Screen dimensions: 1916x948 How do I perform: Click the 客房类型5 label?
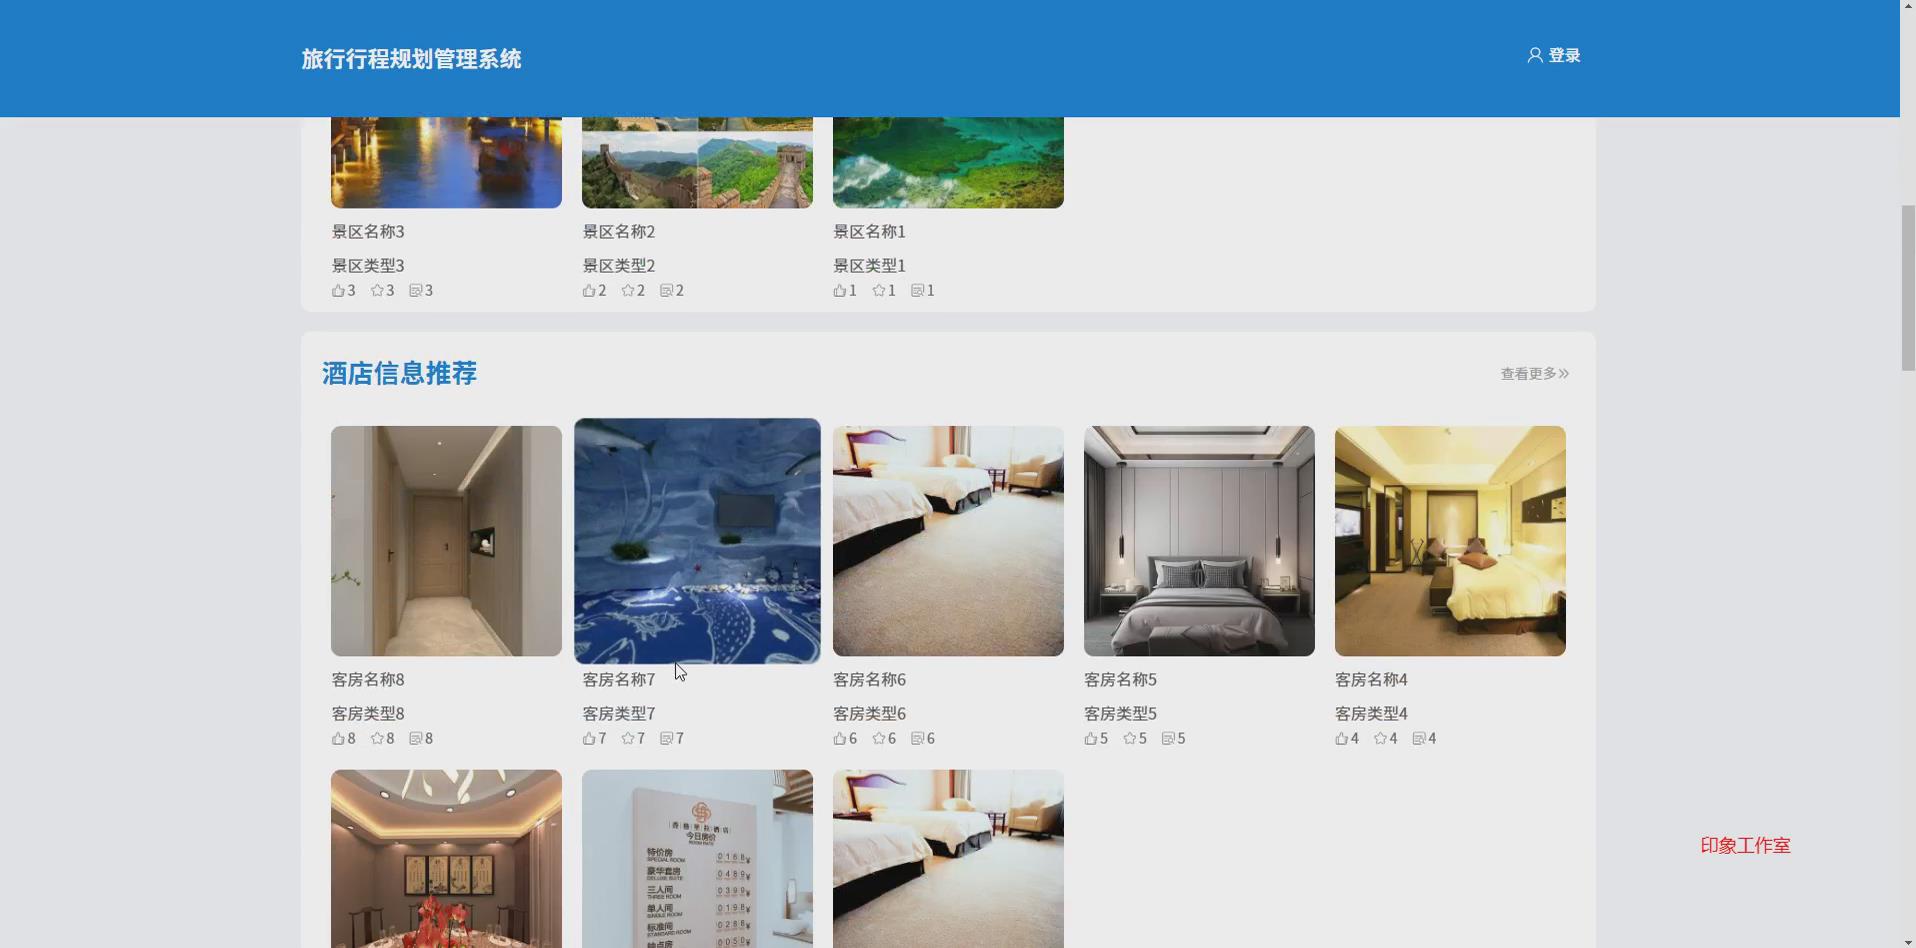[1121, 714]
